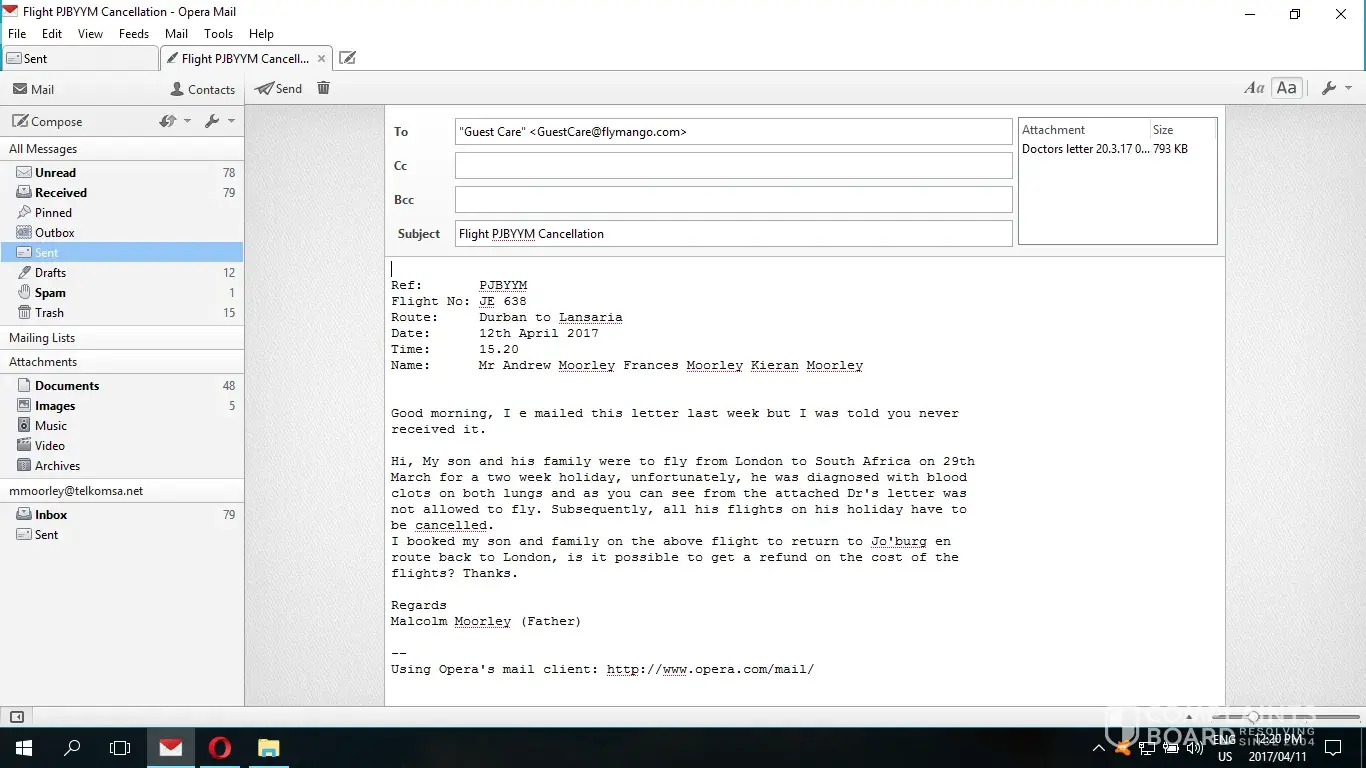Screen dimensions: 1366x768
Task: Toggle the plain text Aa formatting button
Action: coord(1287,88)
